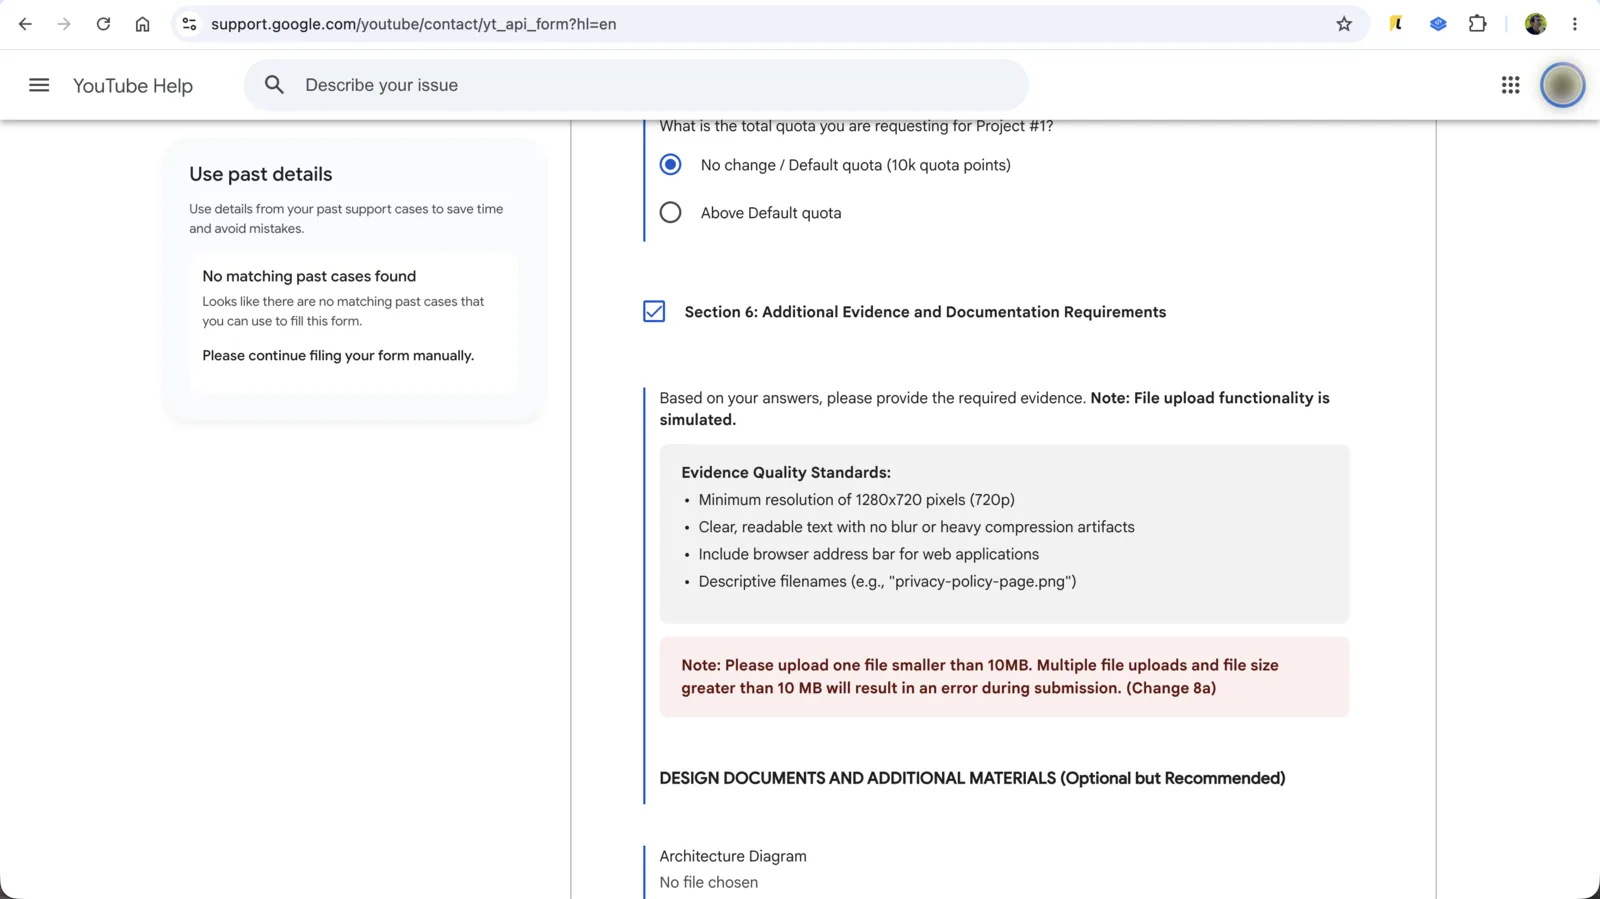This screenshot has width=1600, height=899.
Task: Open the browser home page
Action: coord(142,24)
